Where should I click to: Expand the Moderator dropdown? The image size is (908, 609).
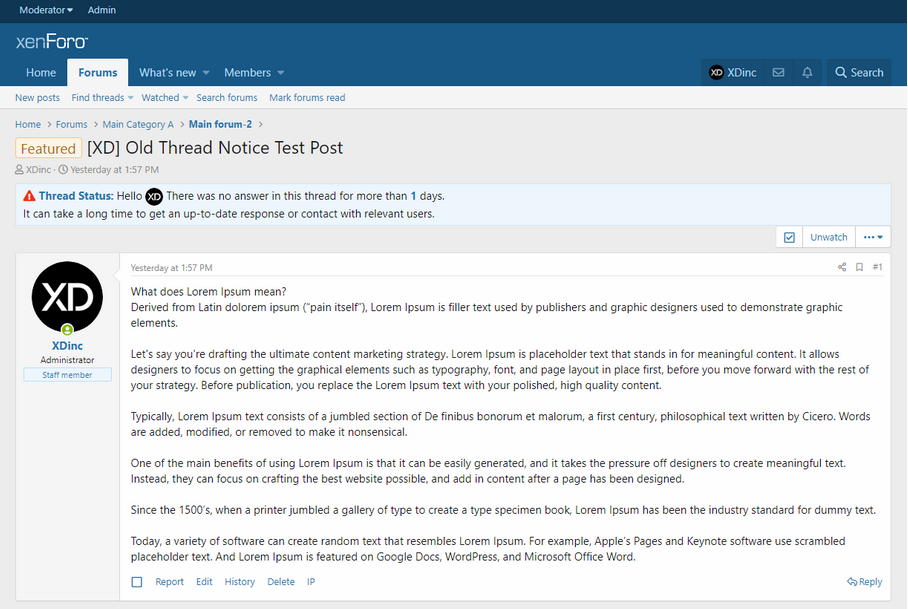46,10
